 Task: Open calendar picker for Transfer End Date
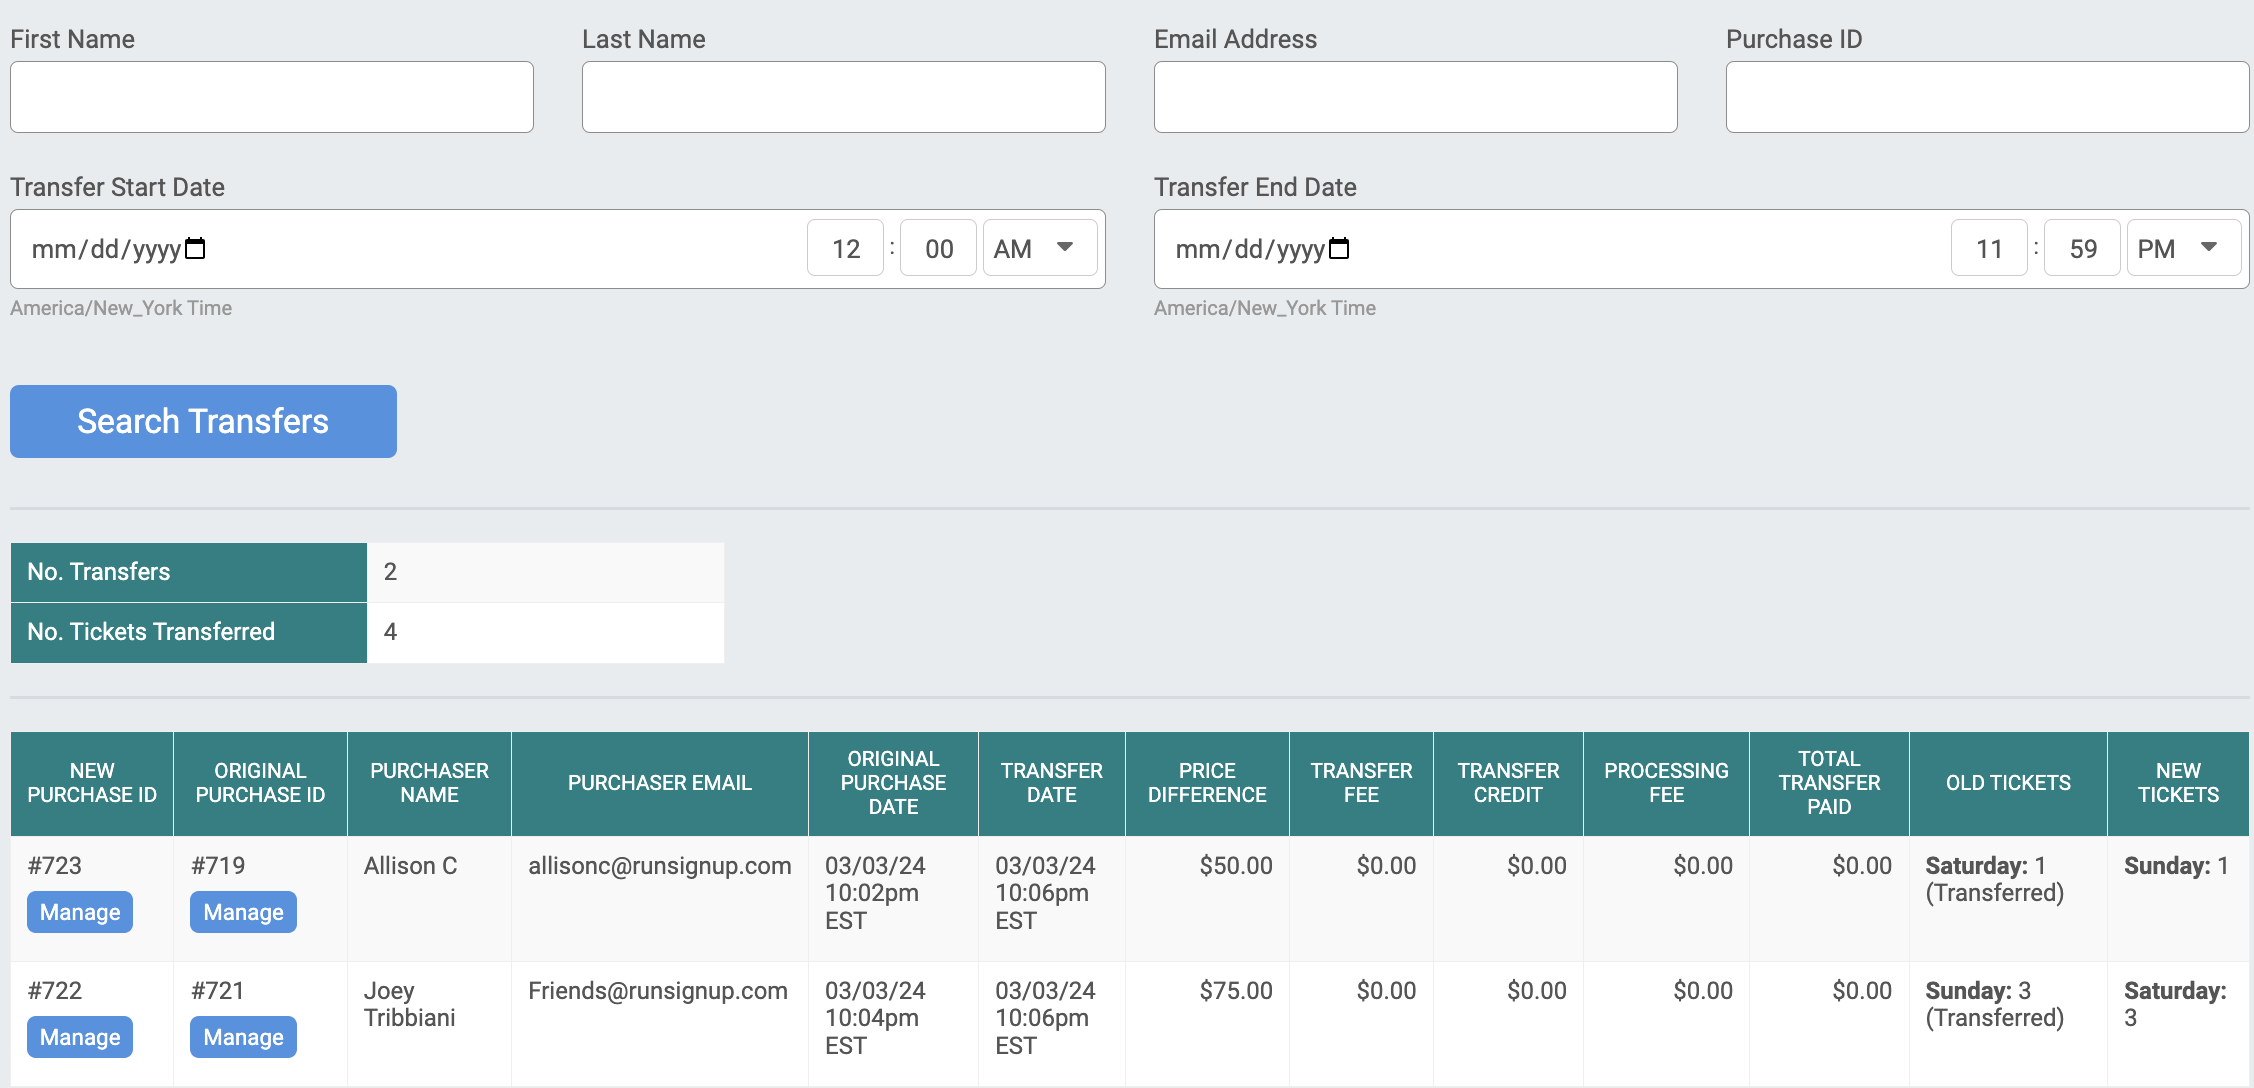click(1339, 248)
